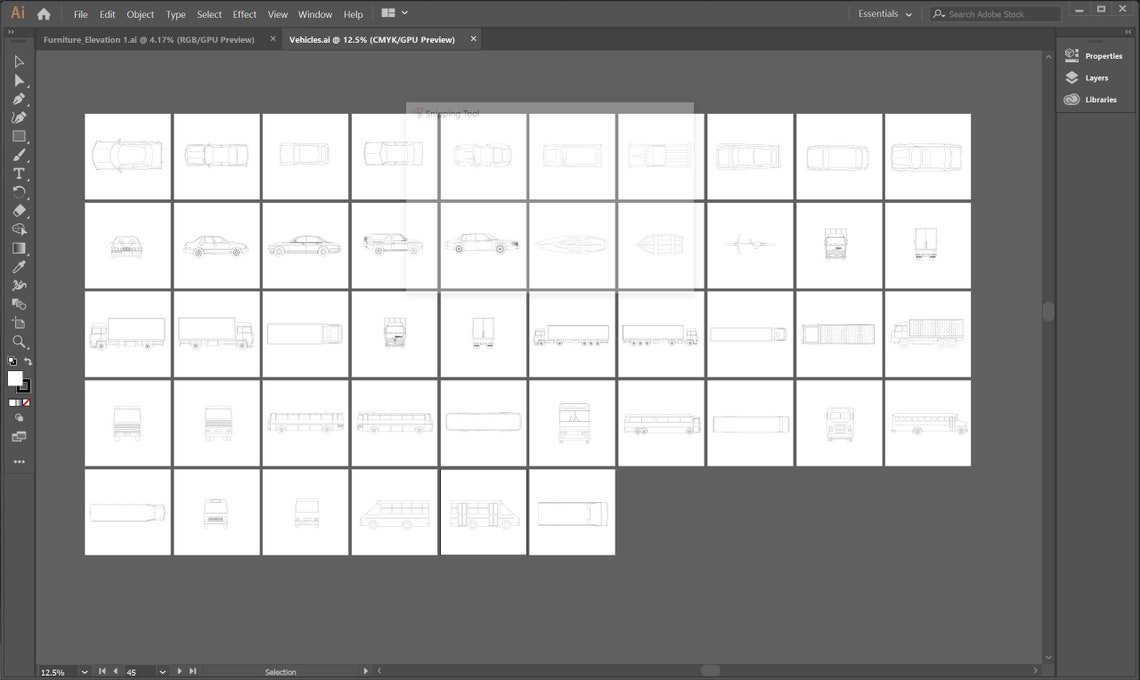Apply None to the stroke color
The height and width of the screenshot is (680, 1140).
point(25,402)
